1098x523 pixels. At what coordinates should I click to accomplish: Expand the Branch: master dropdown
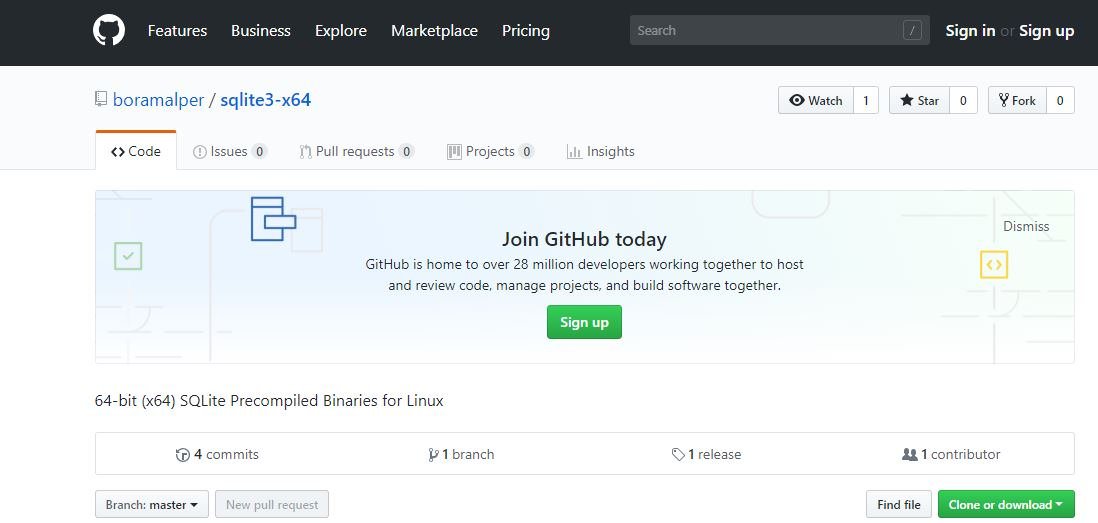tap(152, 504)
